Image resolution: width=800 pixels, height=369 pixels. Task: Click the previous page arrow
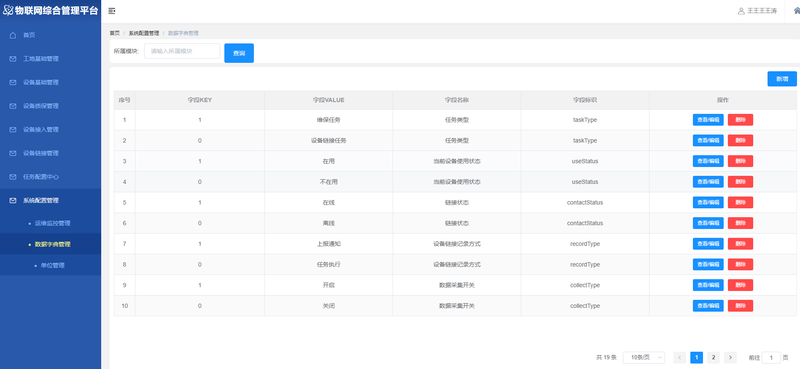point(680,357)
